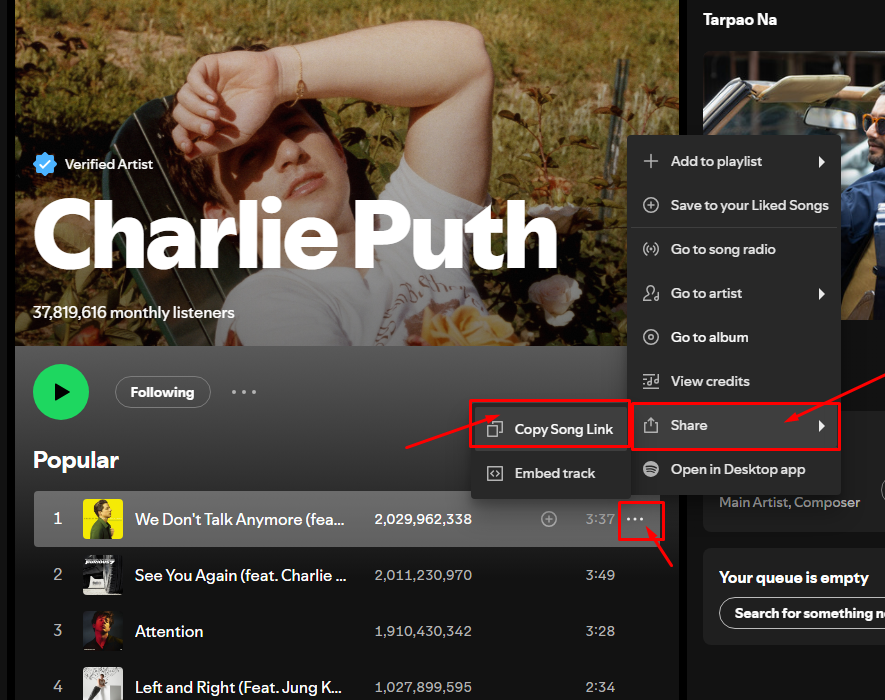Click the 3:37 duration of We Don't Talk Anymore
Image resolution: width=885 pixels, height=700 pixels.
600,519
